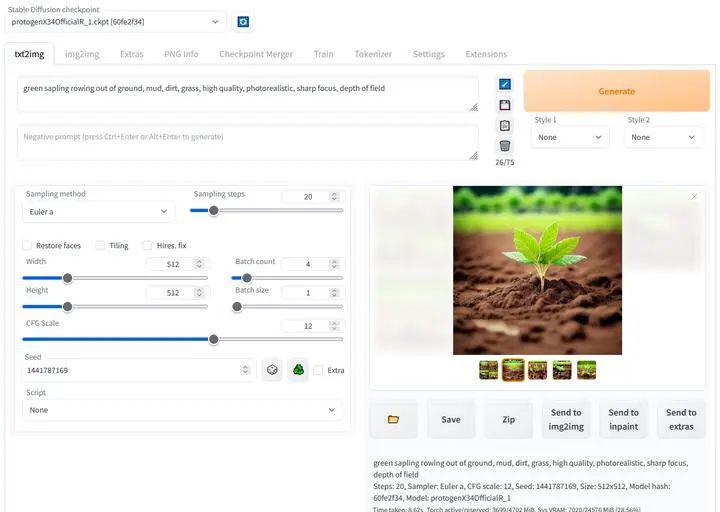Click the blue read-prompt-parameters icon beside the prompt
Screen dimensions: 720x512
(x=505, y=84)
